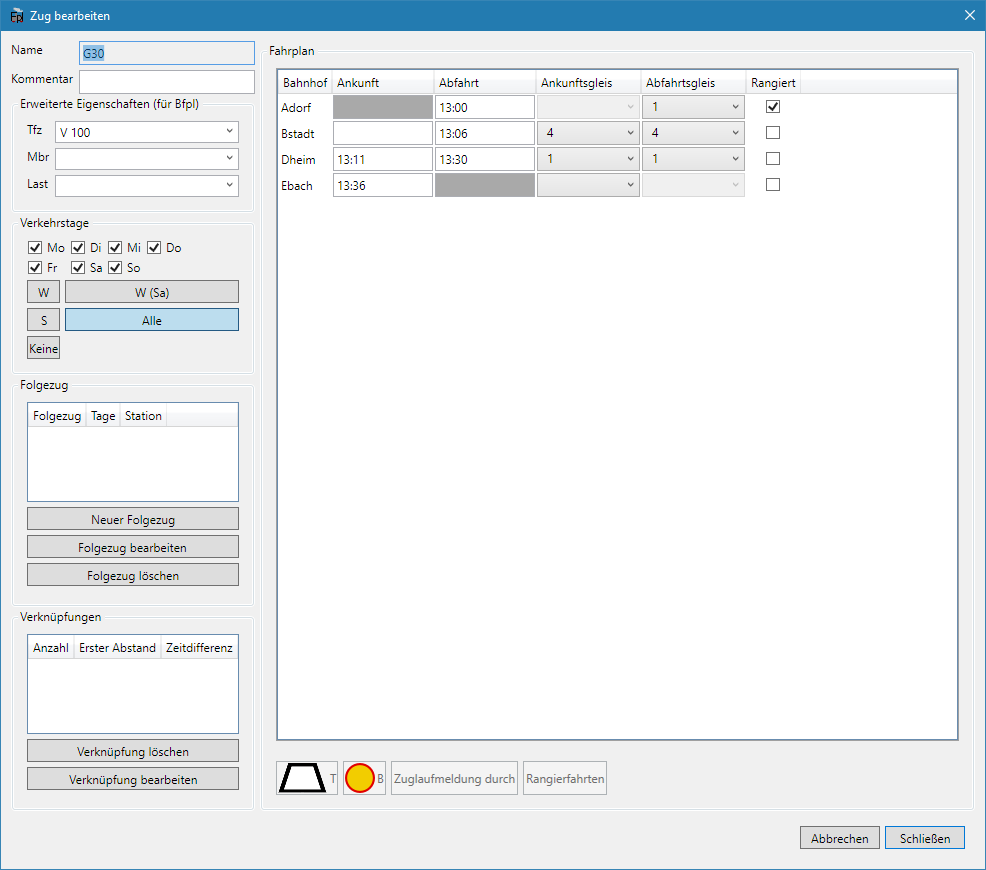Click the Verknüpfung löschen button
Image resolution: width=986 pixels, height=870 pixels.
tap(133, 751)
